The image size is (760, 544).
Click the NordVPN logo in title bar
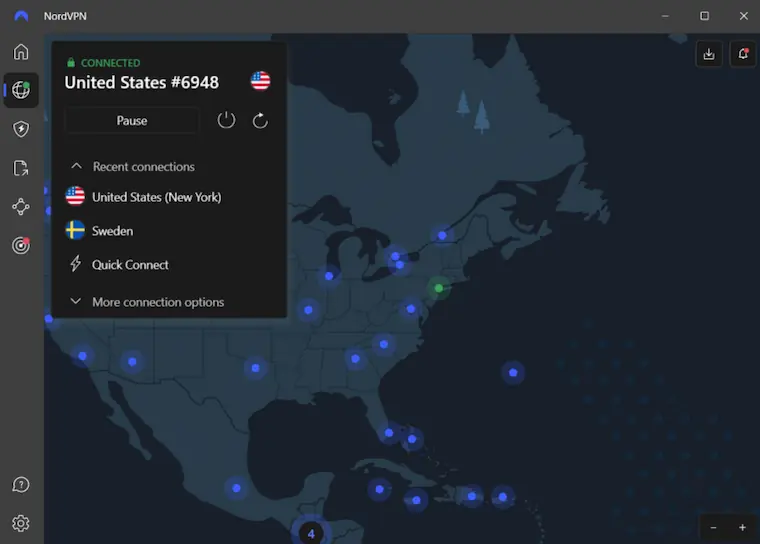(21, 16)
